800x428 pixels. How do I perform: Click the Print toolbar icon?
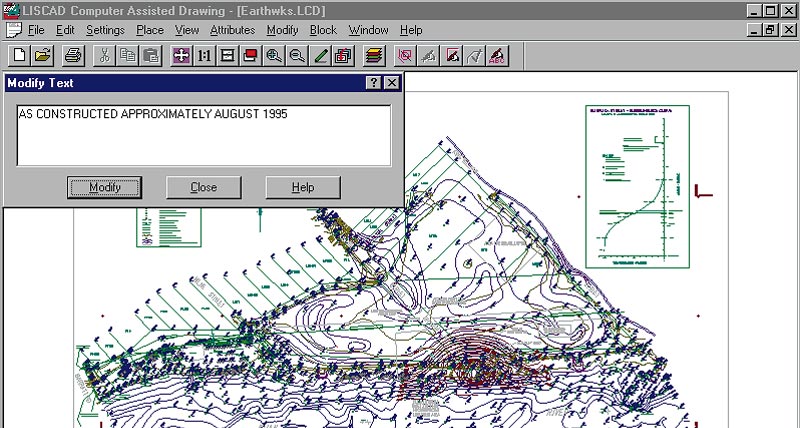73,55
